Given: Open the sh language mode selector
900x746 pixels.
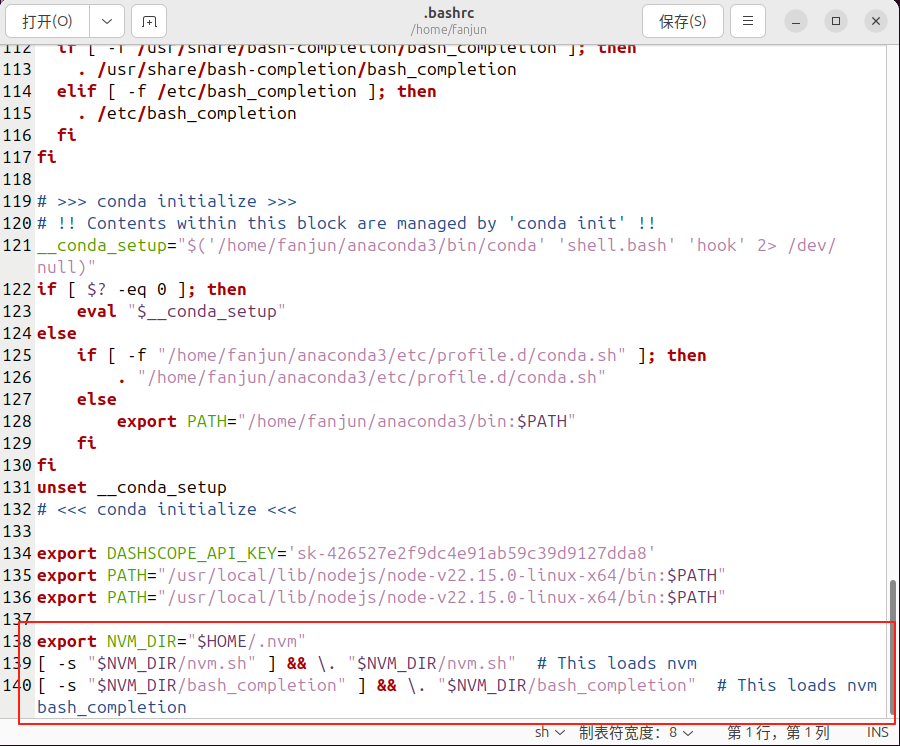Looking at the screenshot, I should (546, 731).
